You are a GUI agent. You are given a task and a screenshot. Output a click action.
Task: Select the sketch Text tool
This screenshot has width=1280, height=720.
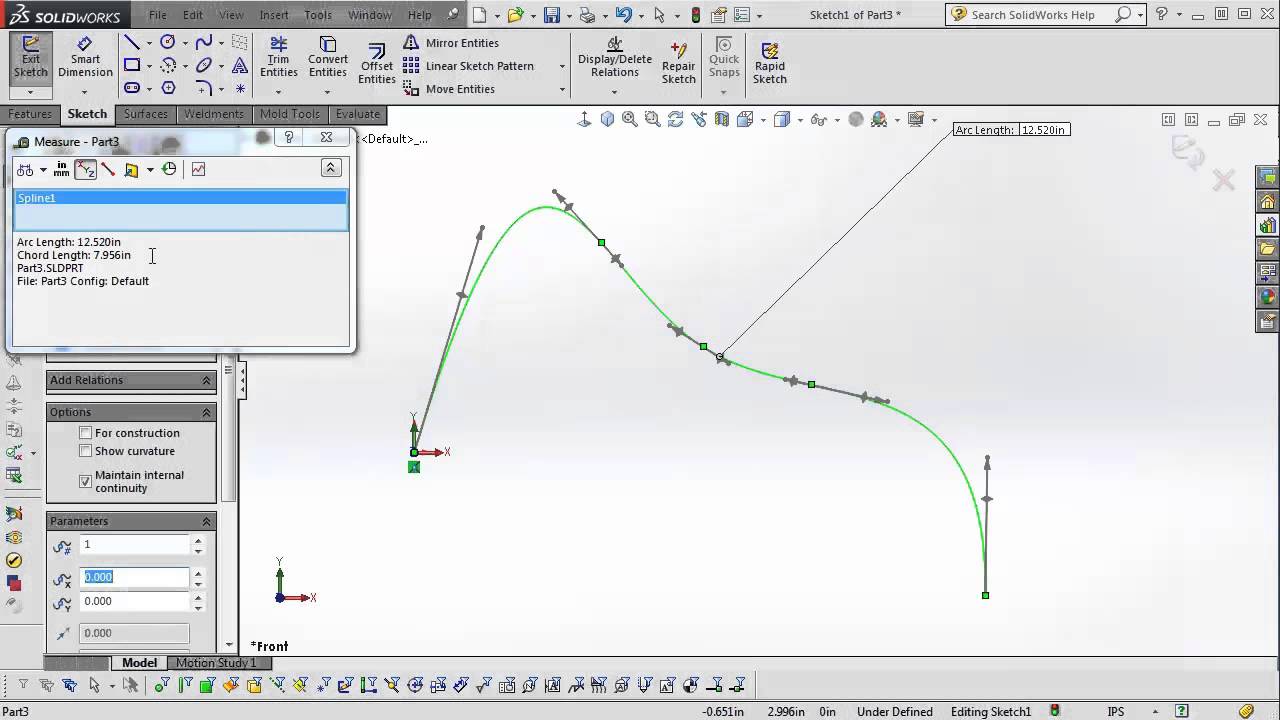click(240, 65)
